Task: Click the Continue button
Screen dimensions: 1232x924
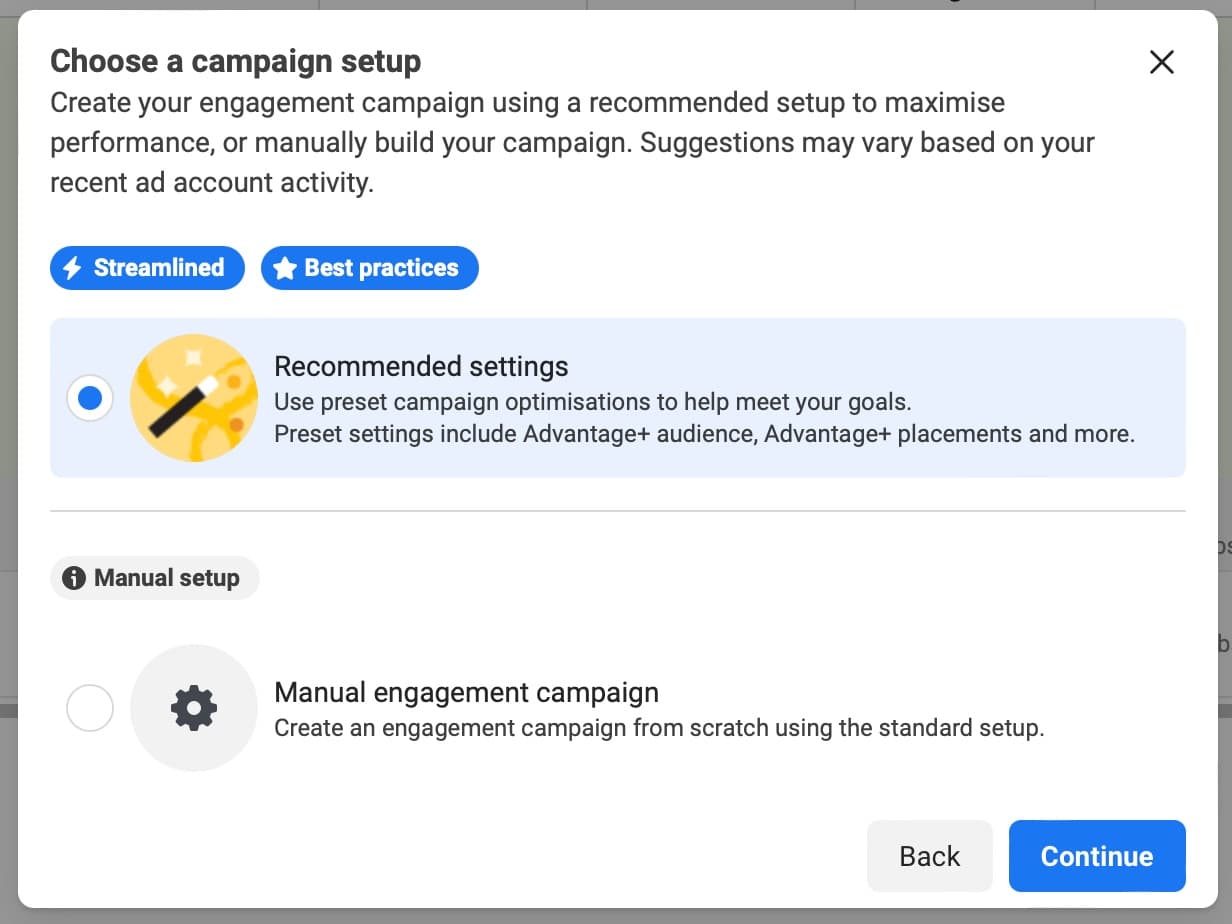Action: click(x=1097, y=856)
